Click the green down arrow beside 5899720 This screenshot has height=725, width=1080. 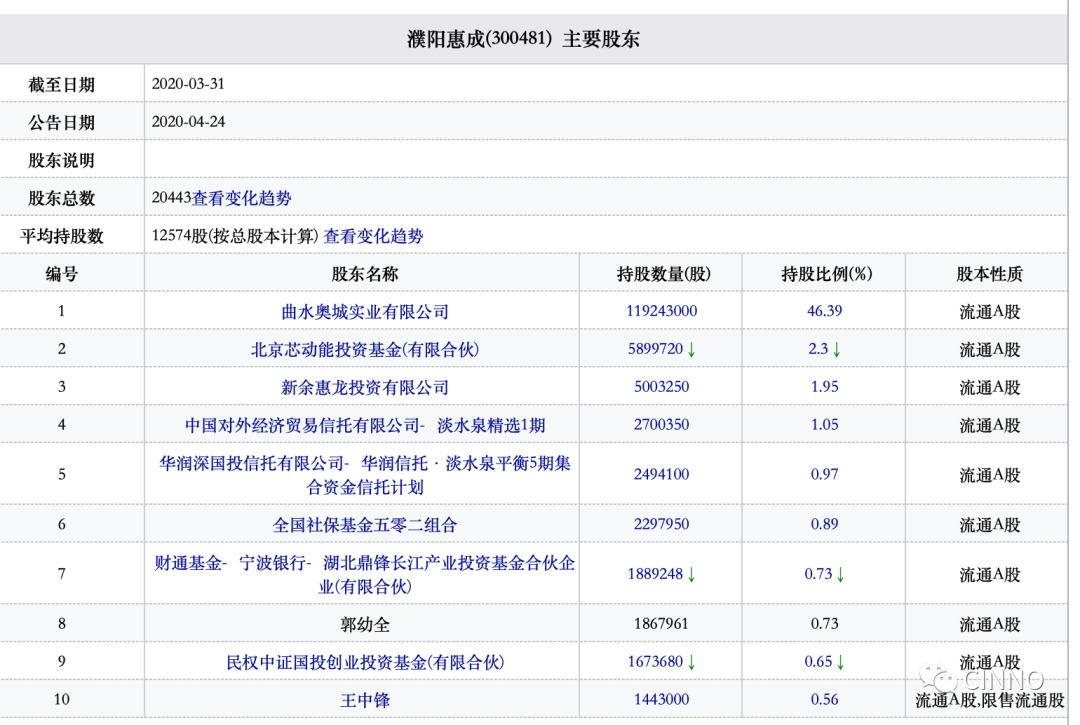[692, 350]
